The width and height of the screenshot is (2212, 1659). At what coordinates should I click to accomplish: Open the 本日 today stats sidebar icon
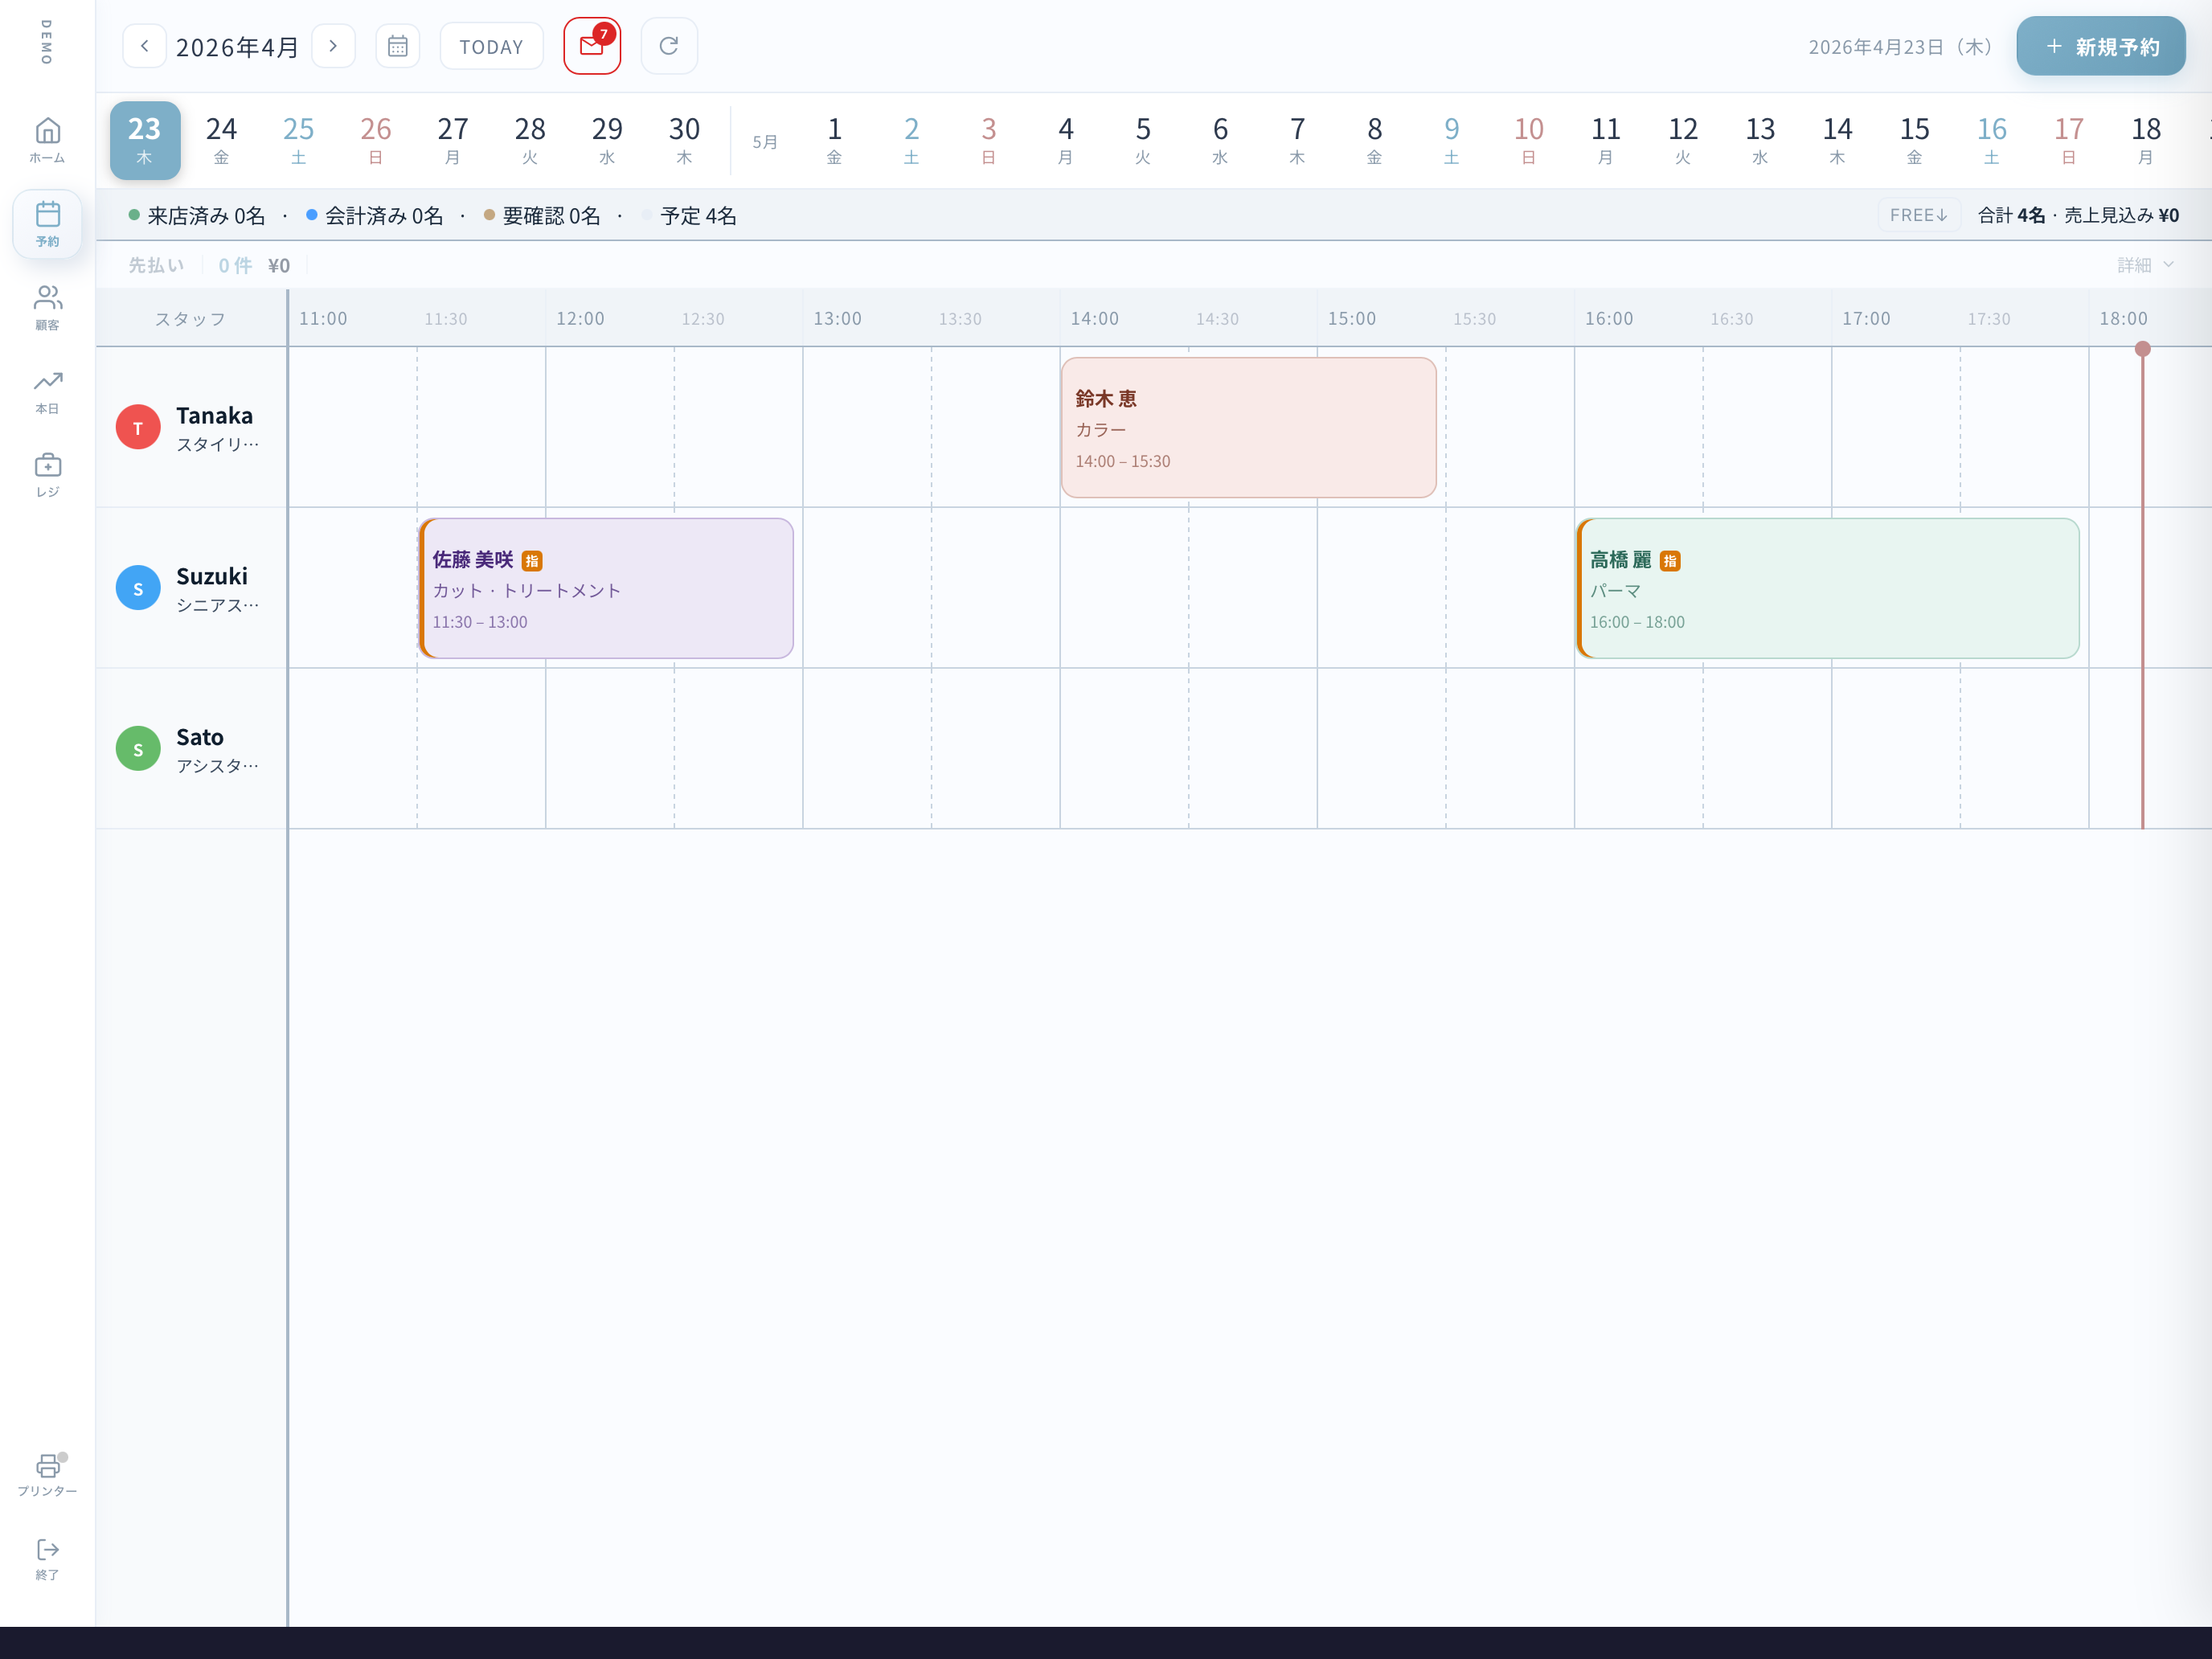(x=47, y=392)
